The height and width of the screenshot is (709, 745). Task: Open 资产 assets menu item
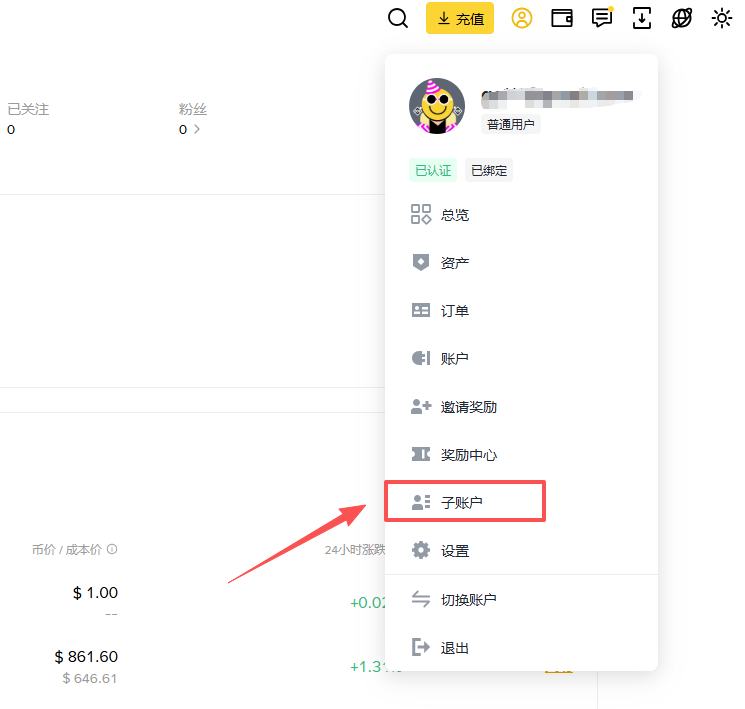(521, 263)
